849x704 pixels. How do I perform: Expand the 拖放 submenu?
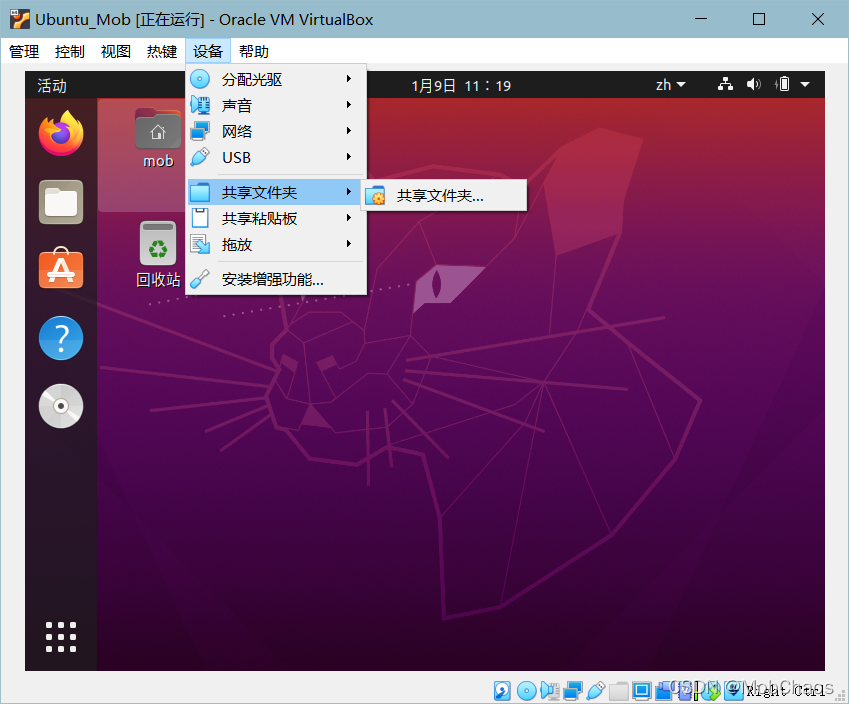click(x=276, y=244)
